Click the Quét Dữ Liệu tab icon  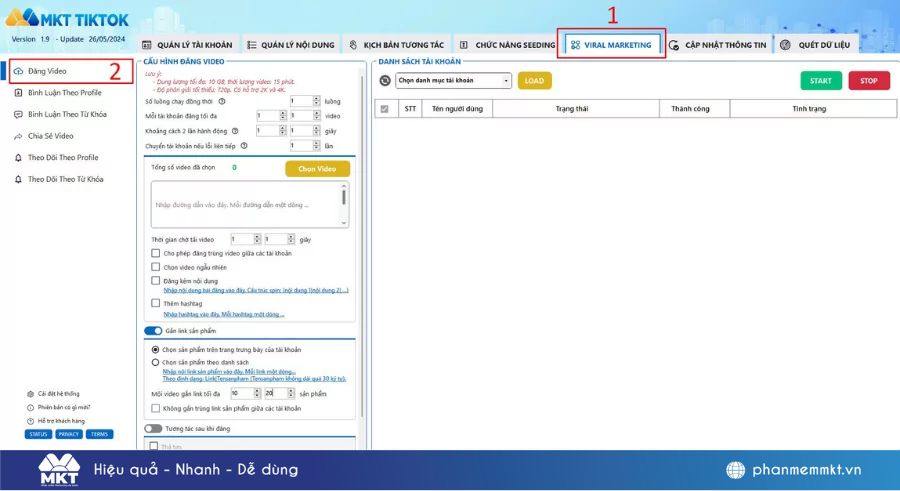[785, 45]
